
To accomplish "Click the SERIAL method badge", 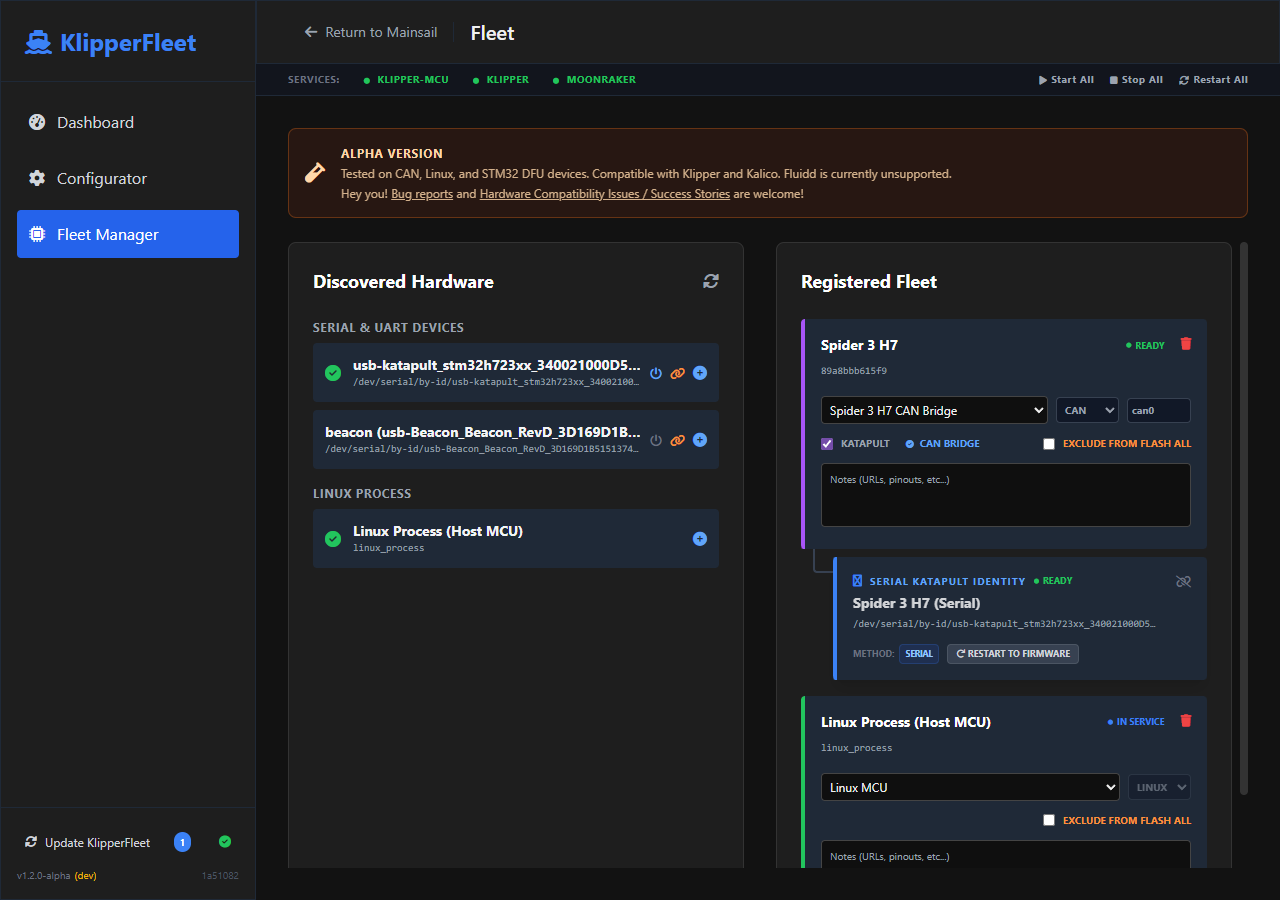I will click(x=919, y=654).
